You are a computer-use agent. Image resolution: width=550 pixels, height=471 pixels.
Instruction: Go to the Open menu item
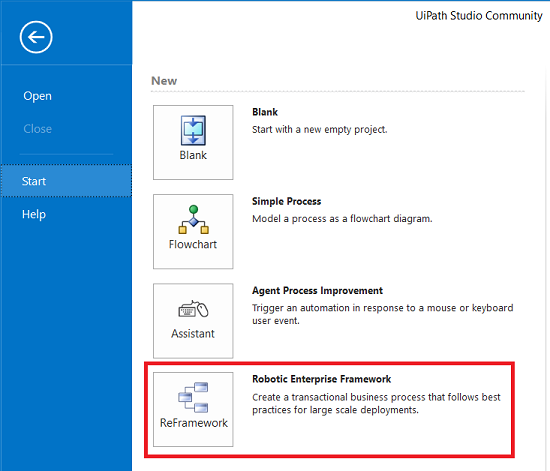38,96
